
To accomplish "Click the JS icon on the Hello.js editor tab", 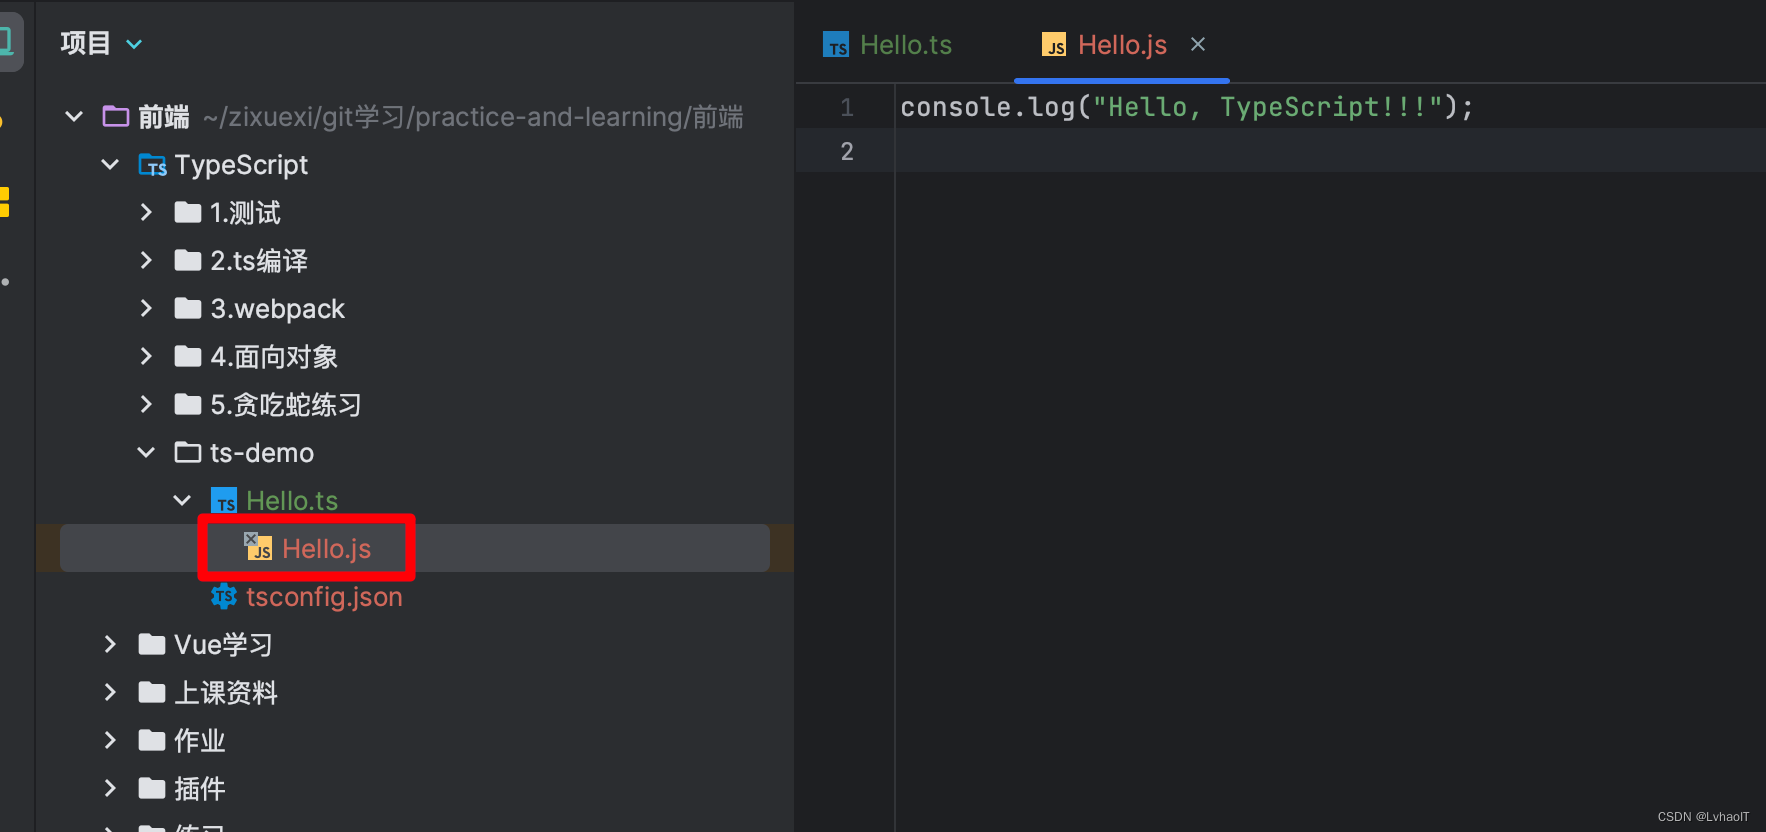I will [1054, 45].
